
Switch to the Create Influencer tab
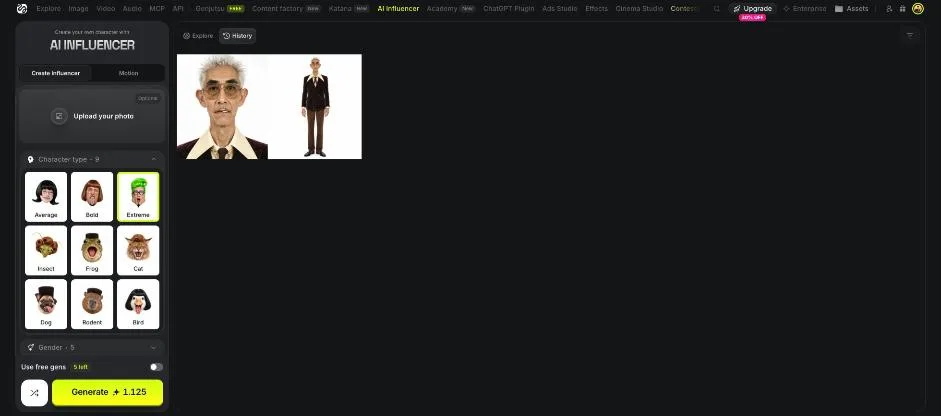(x=55, y=73)
